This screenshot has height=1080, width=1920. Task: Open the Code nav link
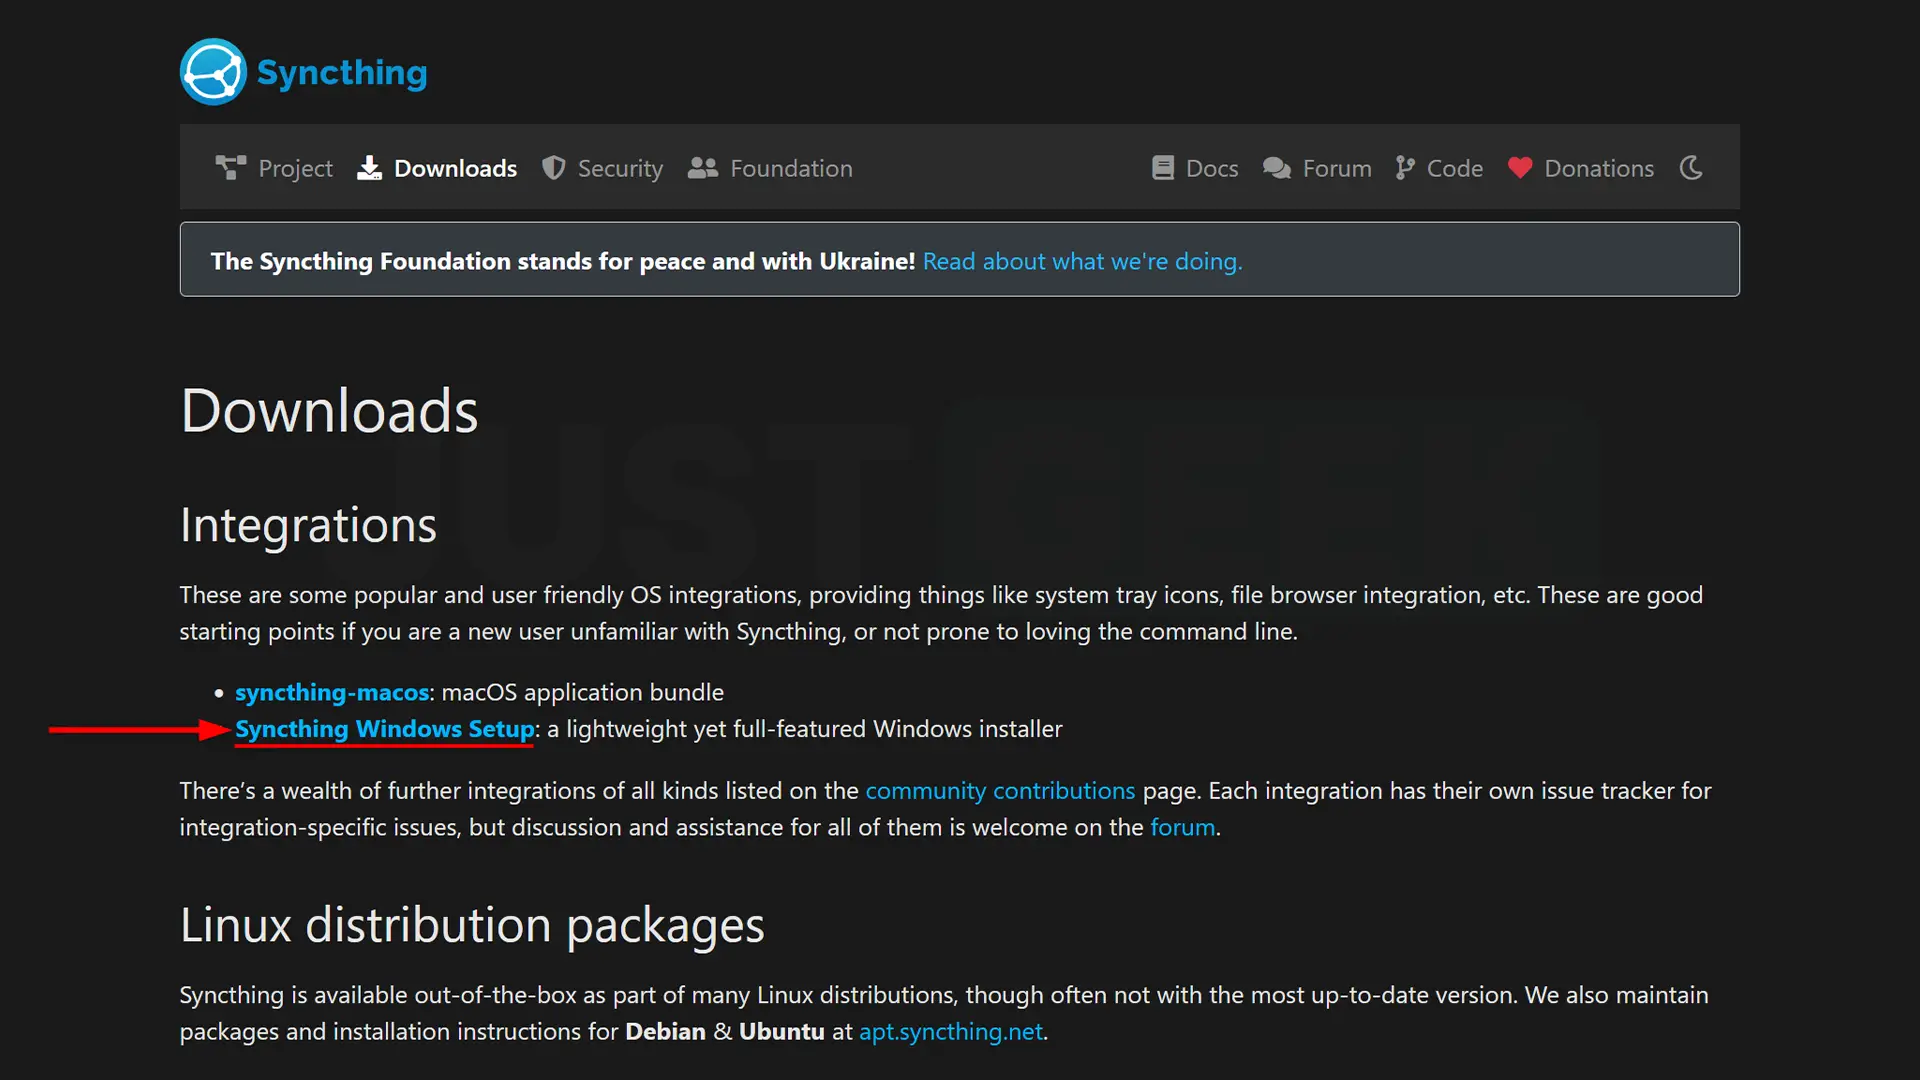(x=1454, y=168)
